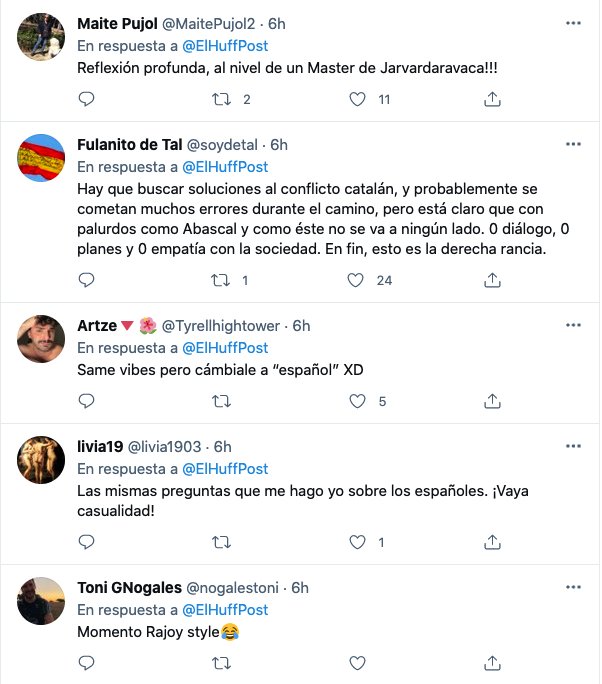
Task: Like Artze's tweet
Action: [357, 401]
